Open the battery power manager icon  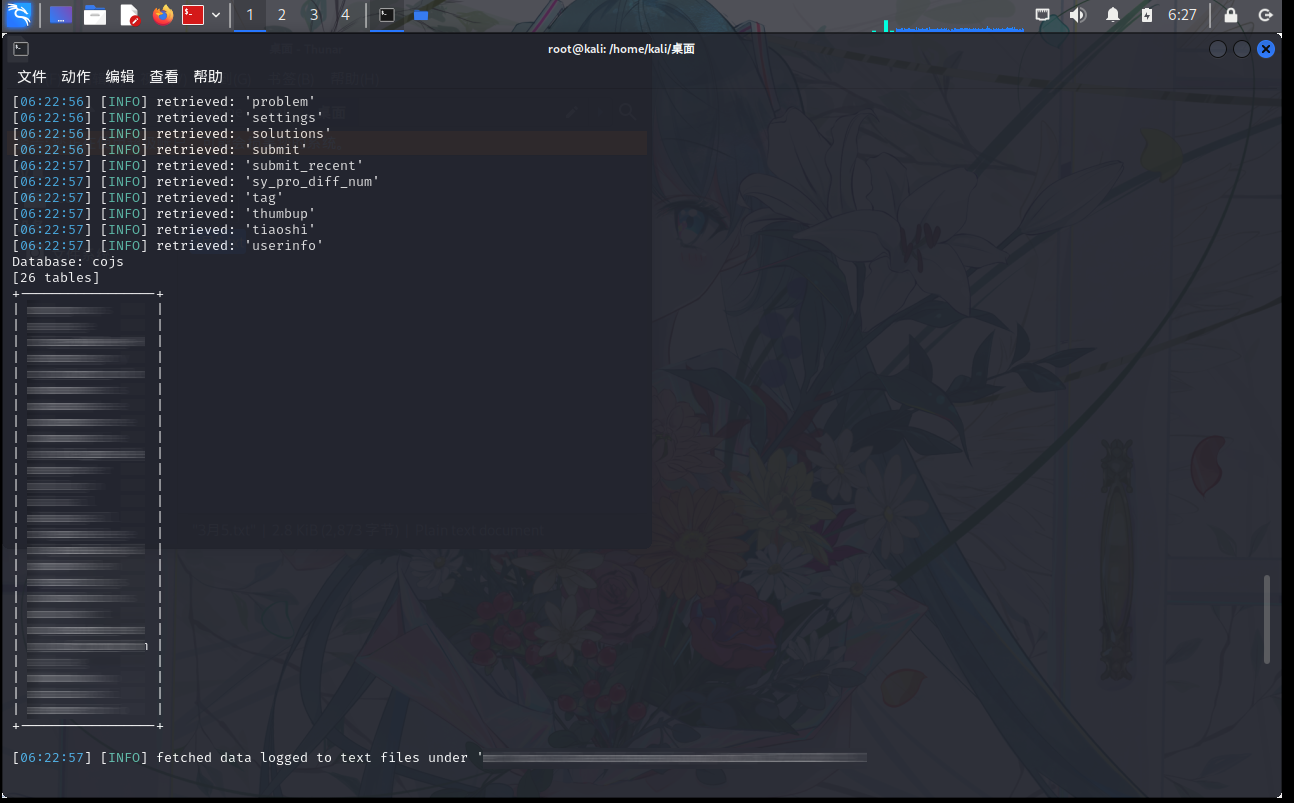pos(1147,15)
